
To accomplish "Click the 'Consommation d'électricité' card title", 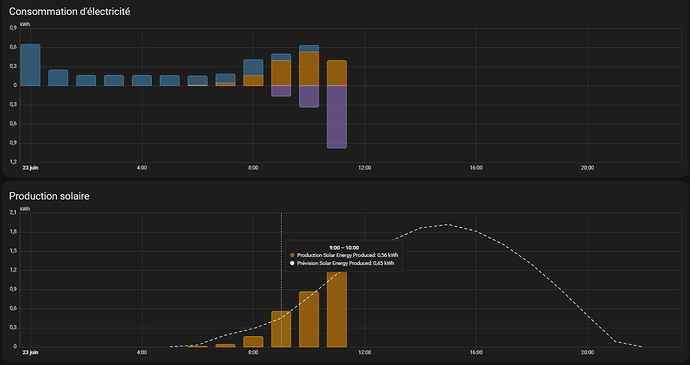I will pyautogui.click(x=70, y=12).
